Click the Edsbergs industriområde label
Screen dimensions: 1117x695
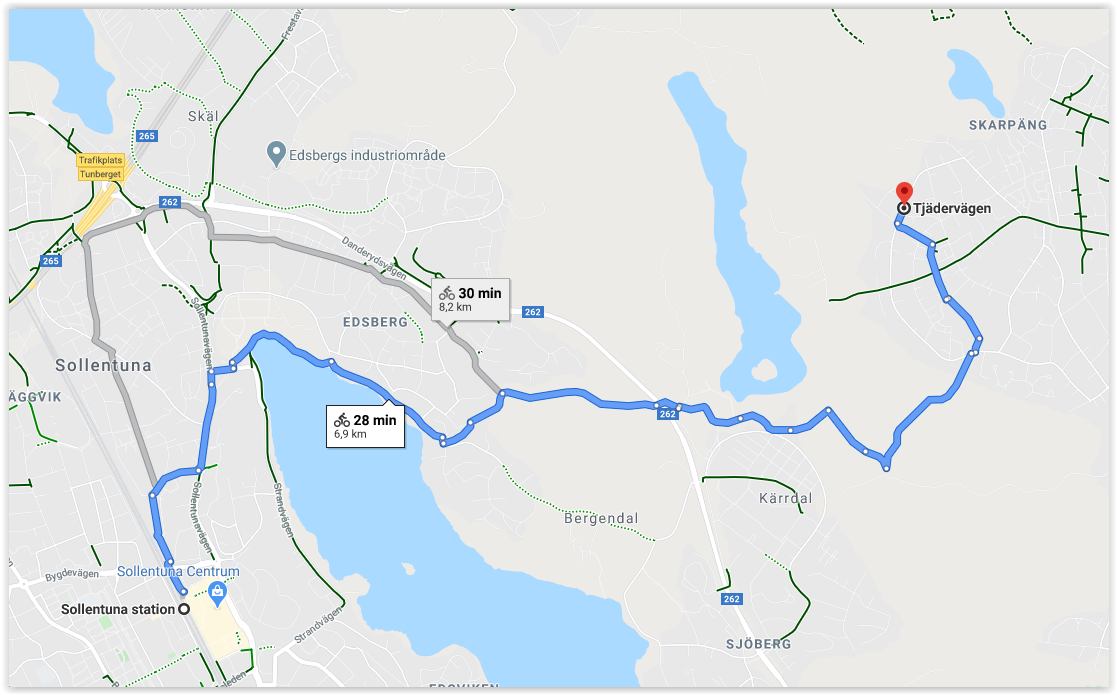coord(367,155)
